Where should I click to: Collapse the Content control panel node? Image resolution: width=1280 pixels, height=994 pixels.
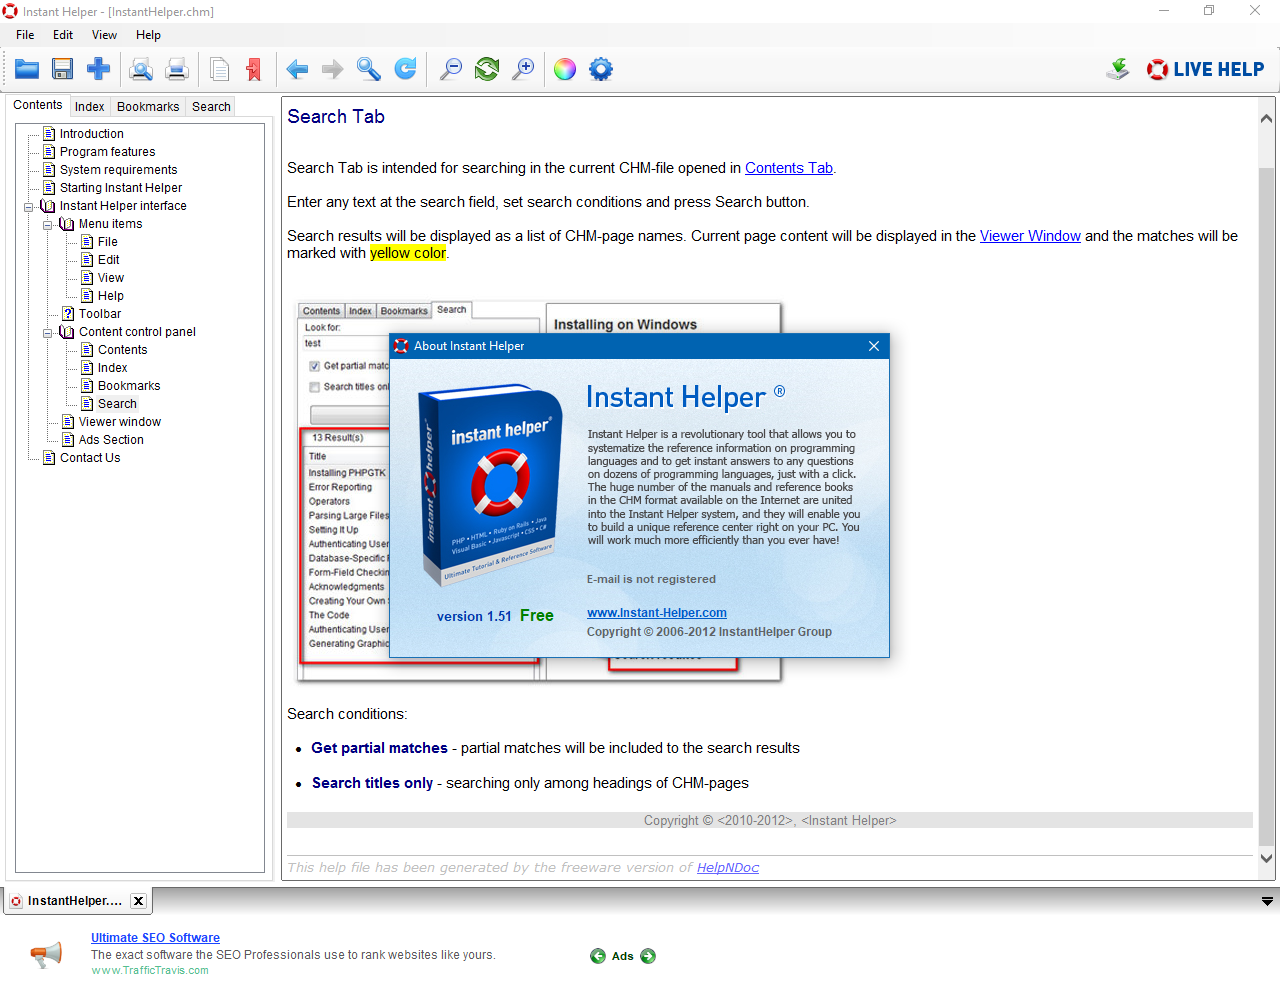tap(48, 333)
